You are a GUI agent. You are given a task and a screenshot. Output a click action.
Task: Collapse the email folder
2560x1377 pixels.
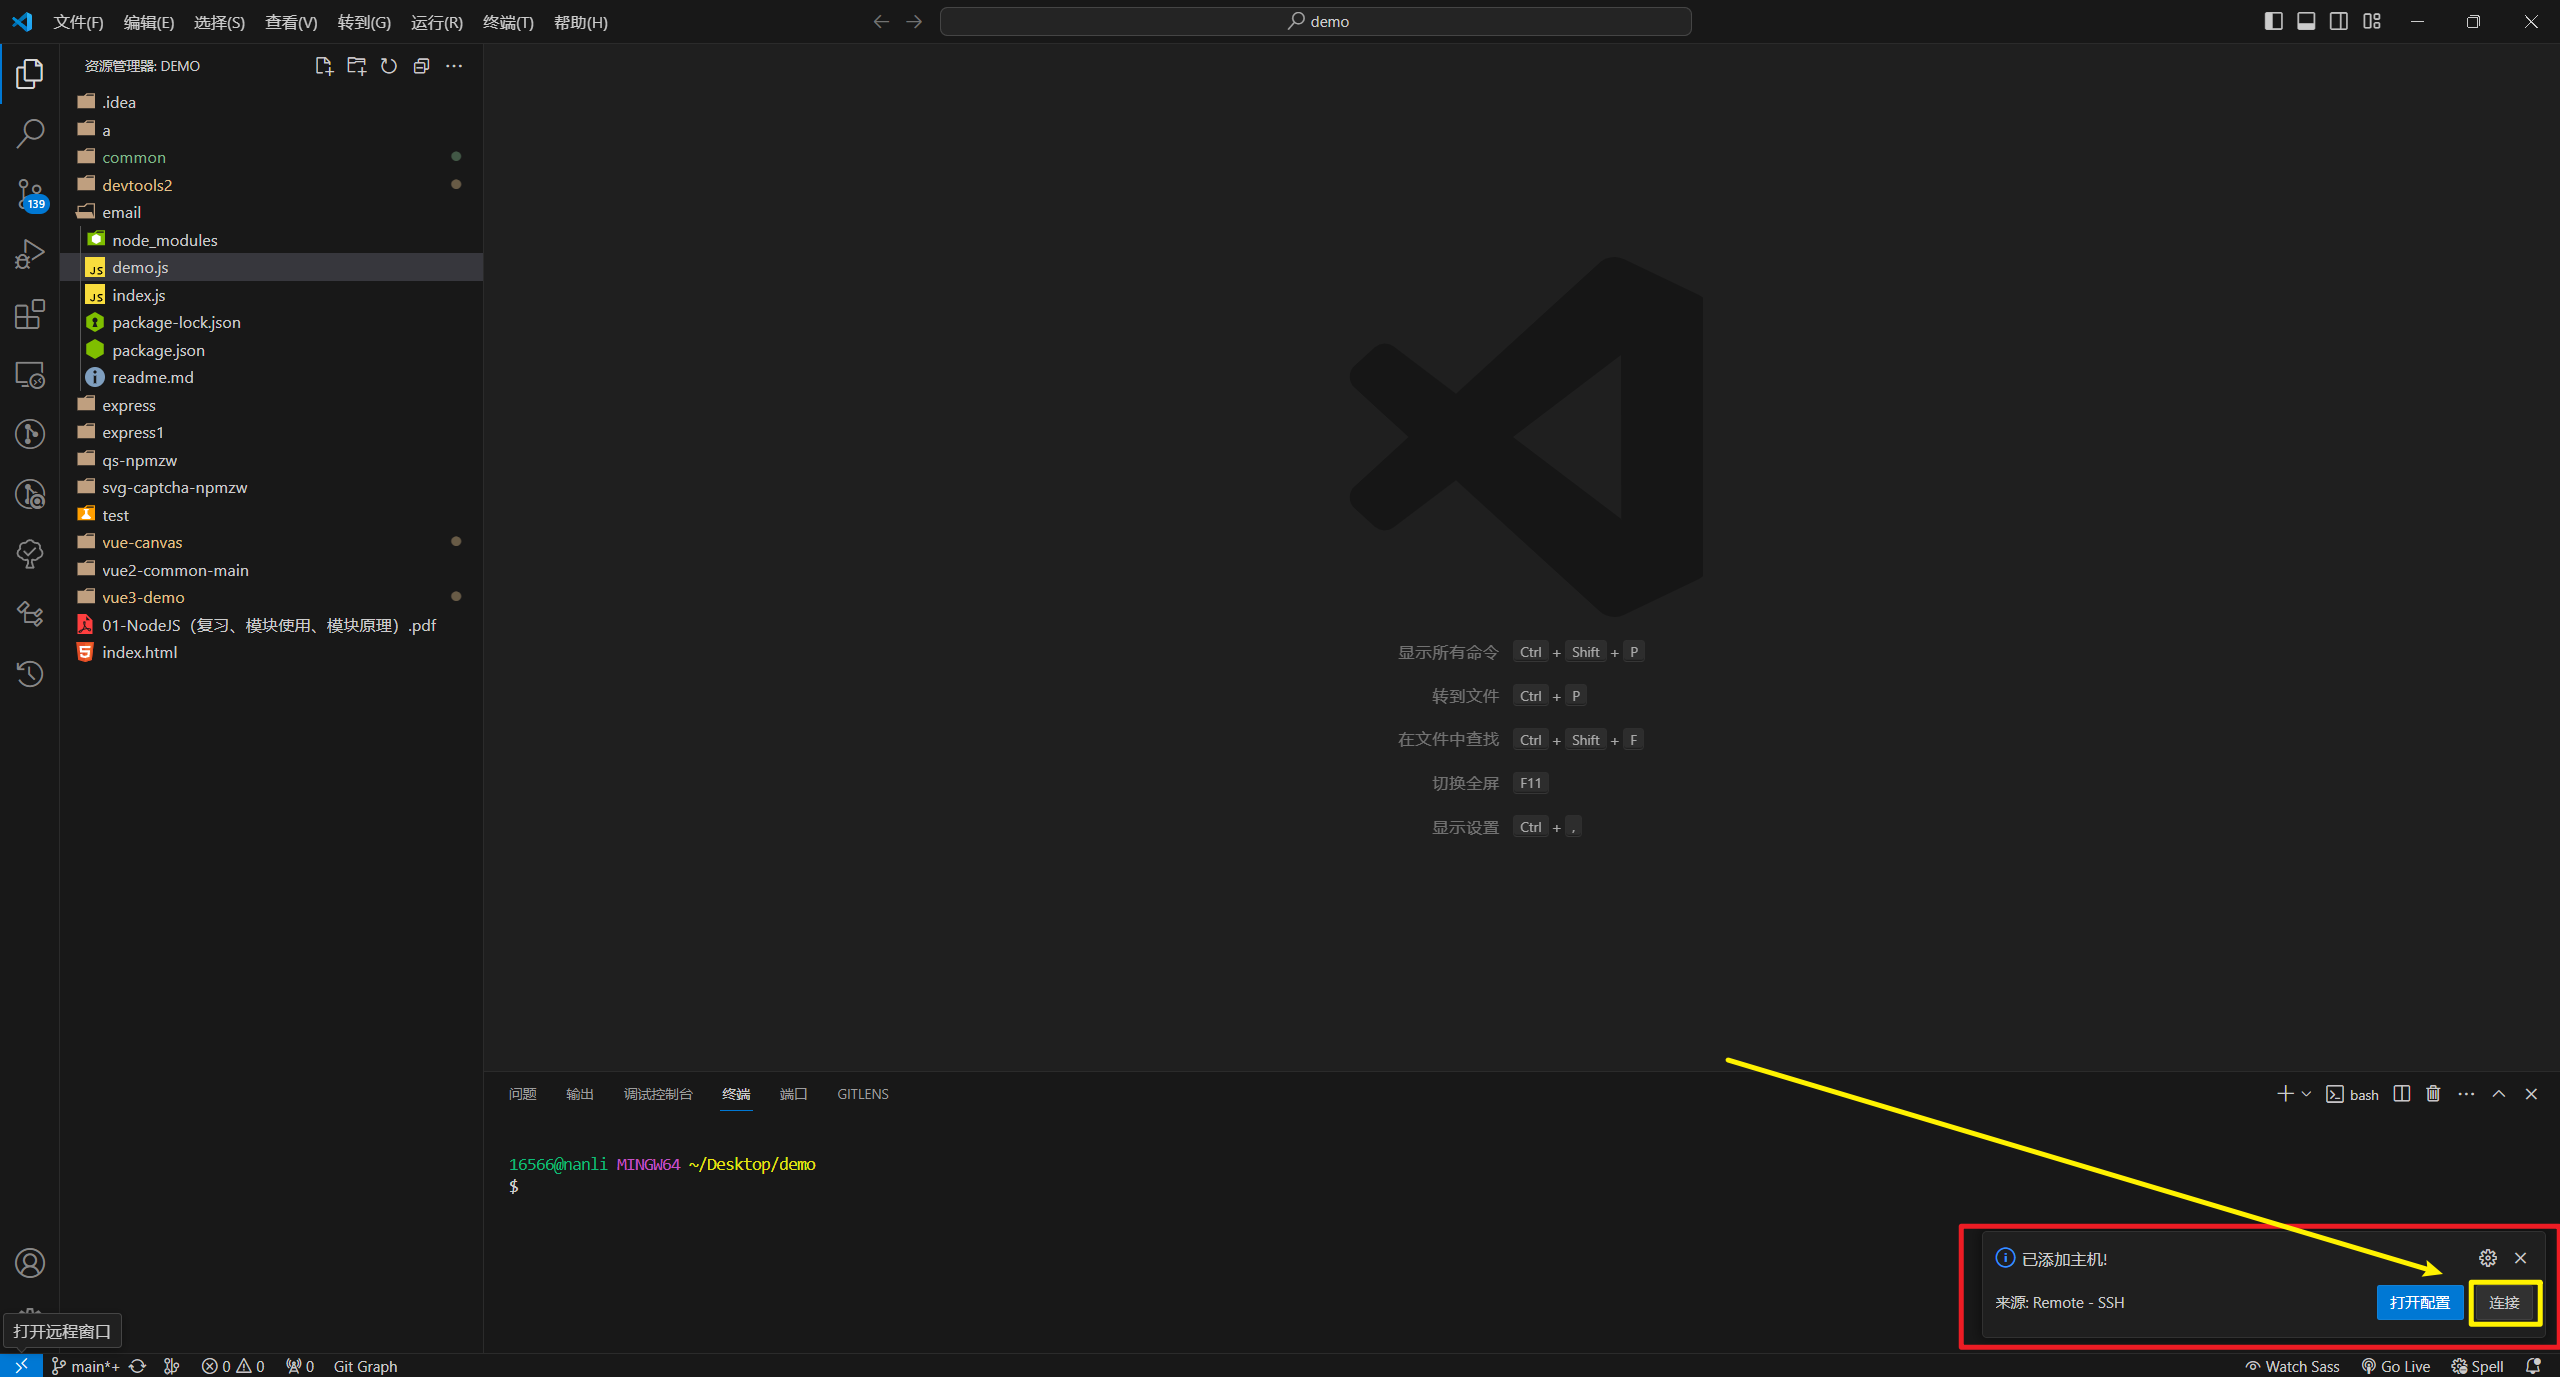[121, 212]
